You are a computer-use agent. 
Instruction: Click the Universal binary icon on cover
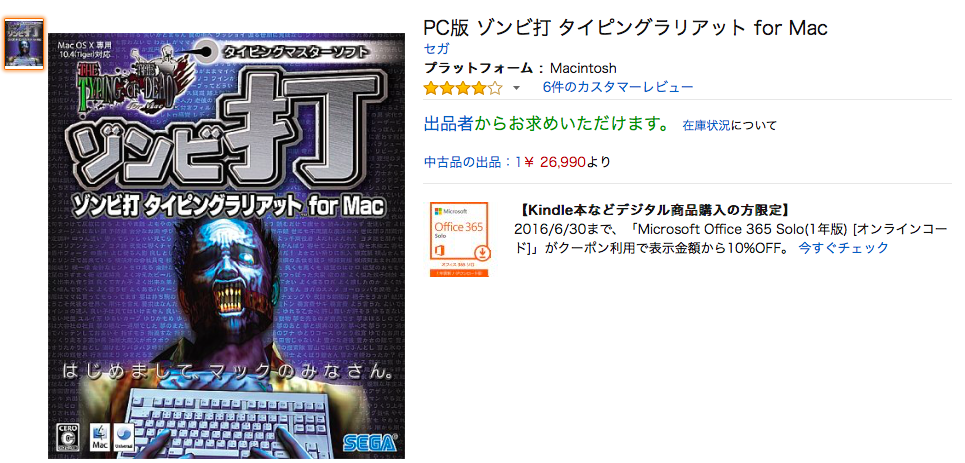click(x=124, y=437)
